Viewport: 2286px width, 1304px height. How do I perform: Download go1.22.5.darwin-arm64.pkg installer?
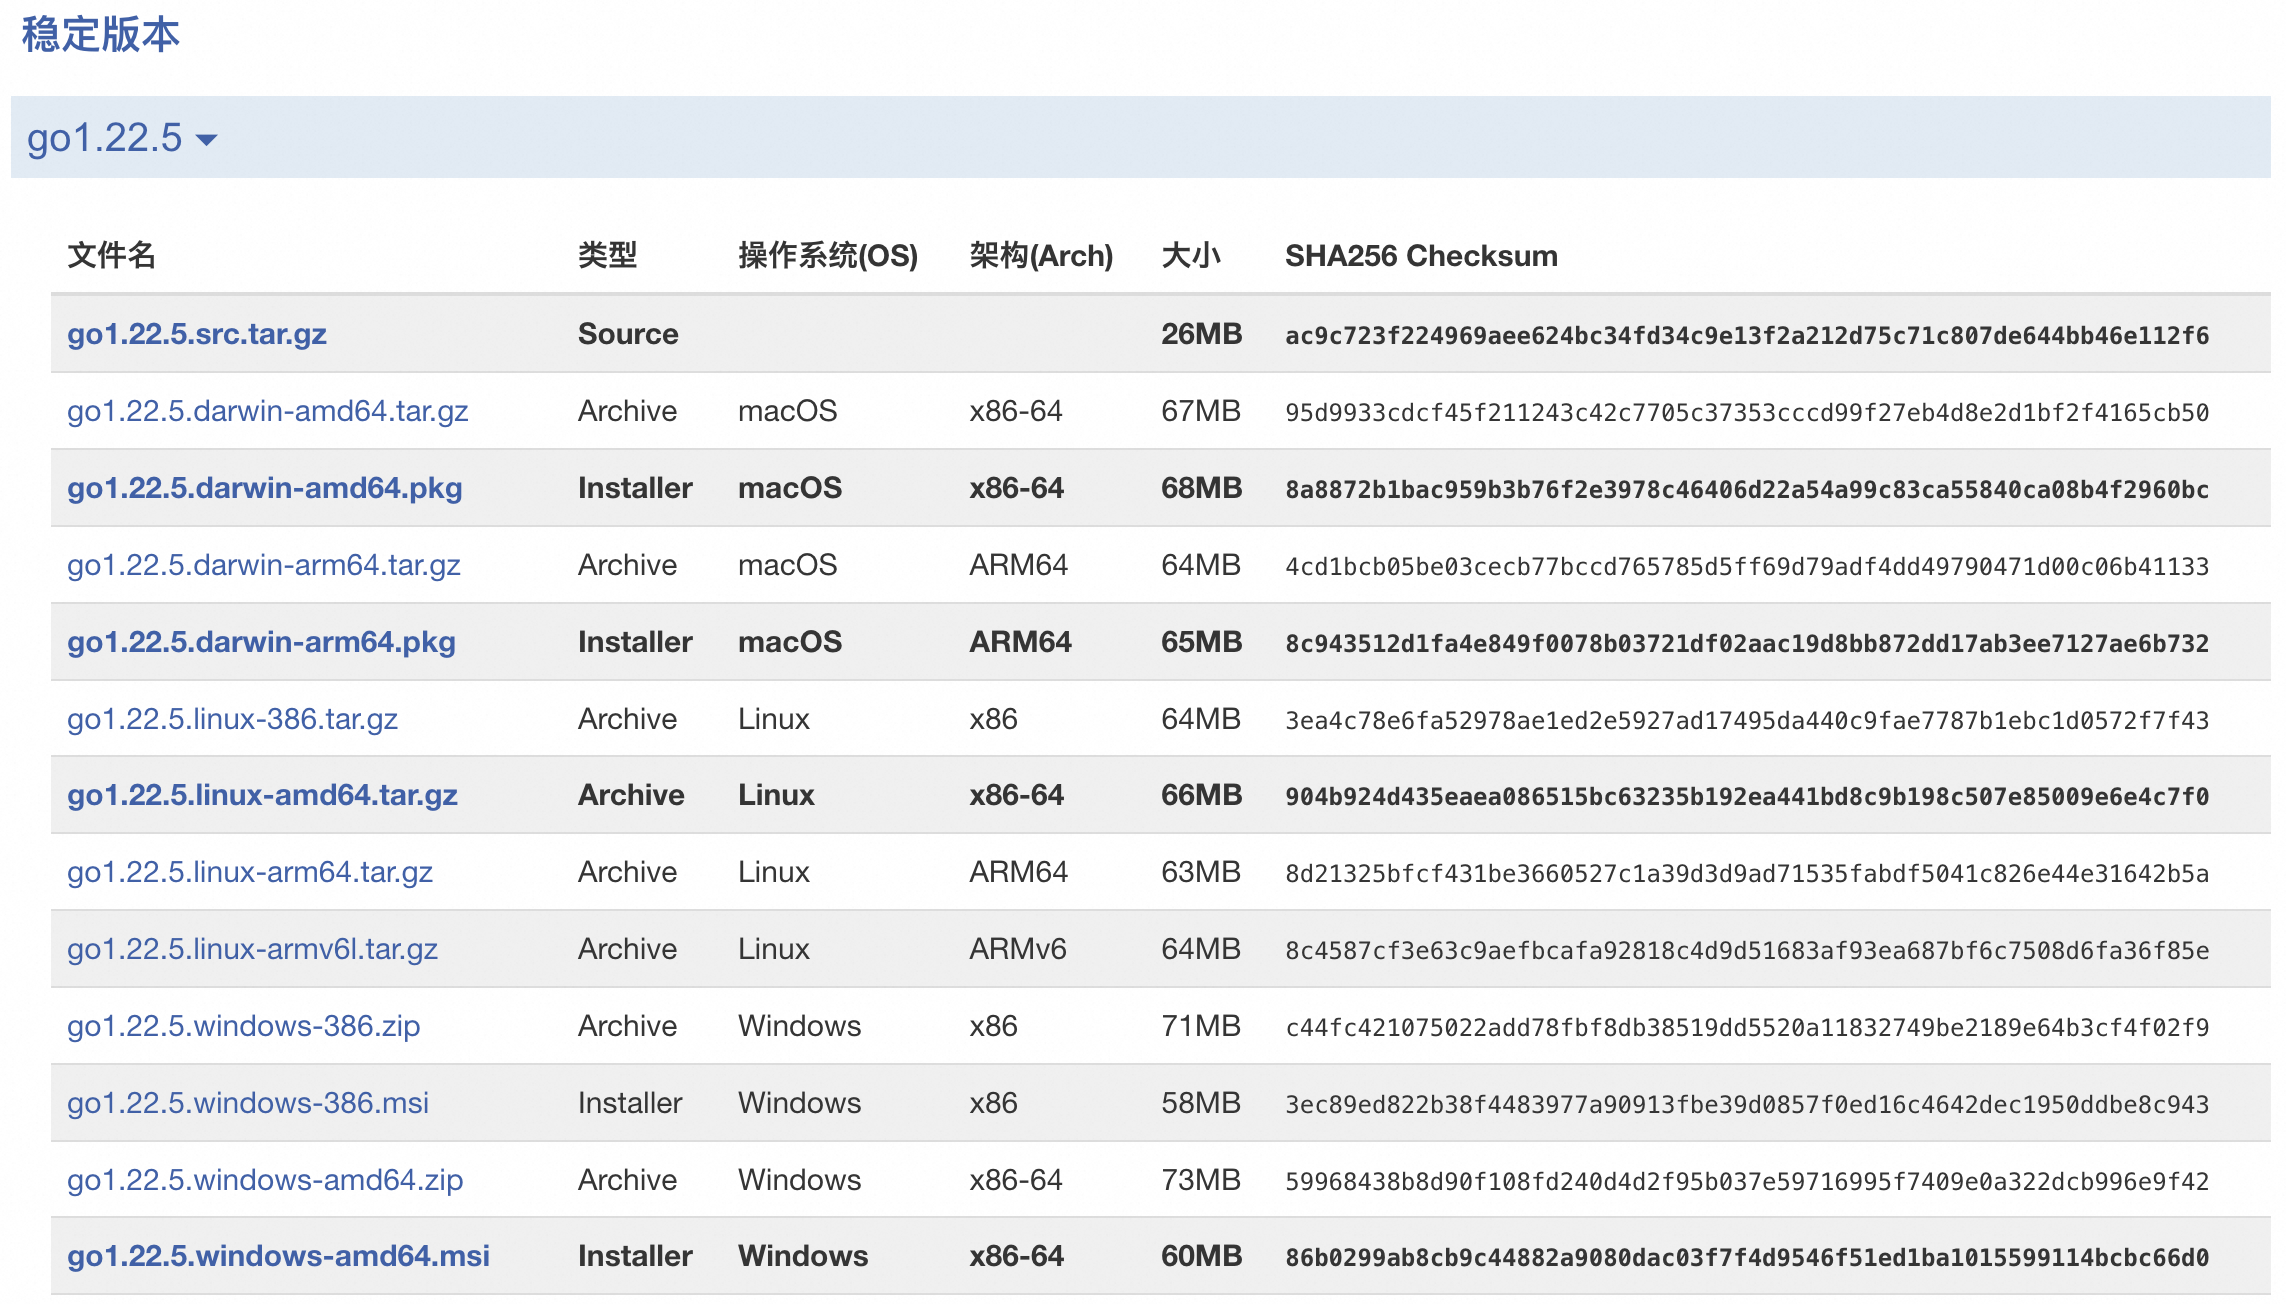point(261,642)
